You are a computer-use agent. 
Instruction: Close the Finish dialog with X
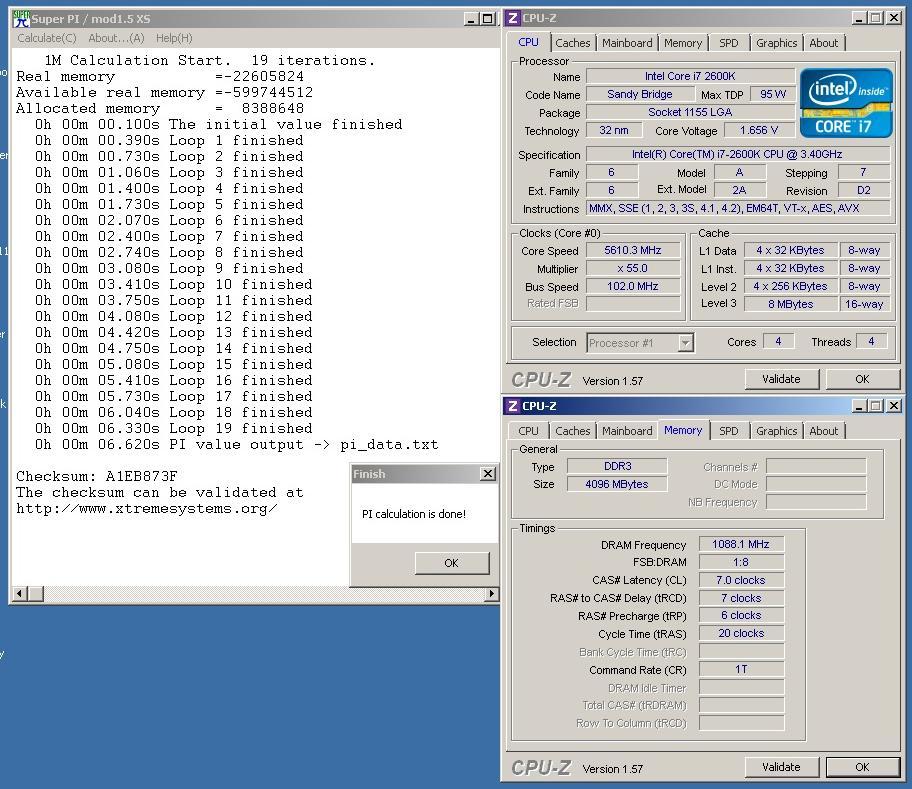(488, 474)
